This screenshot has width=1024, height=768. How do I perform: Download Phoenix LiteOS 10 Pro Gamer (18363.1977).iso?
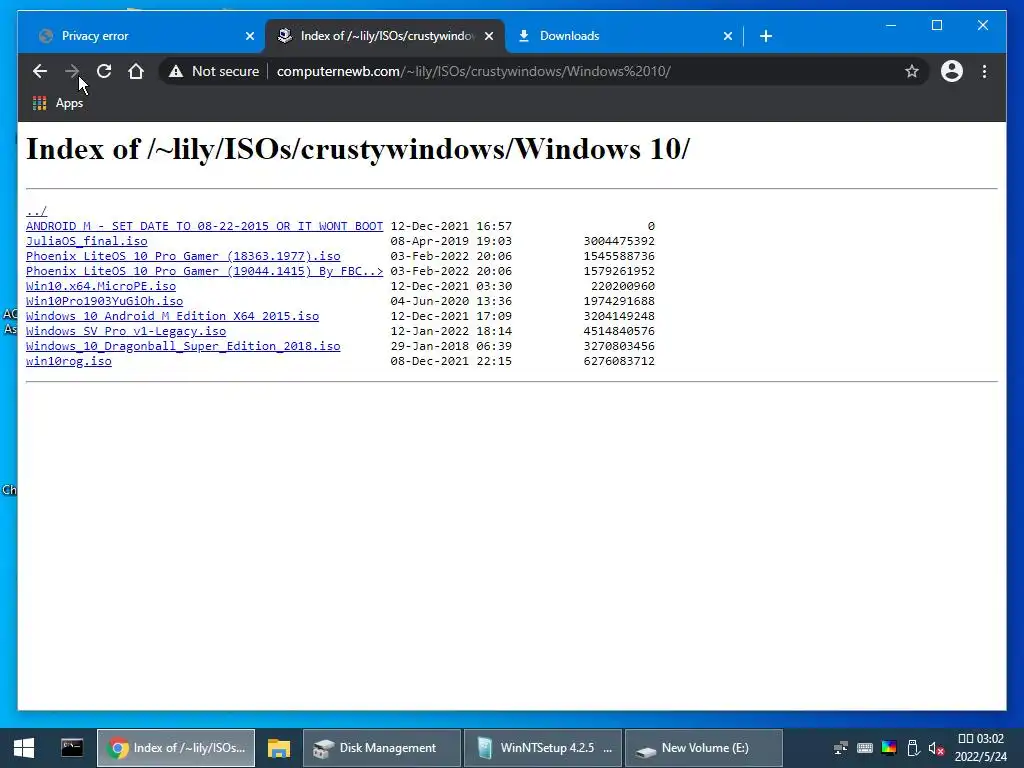(183, 256)
